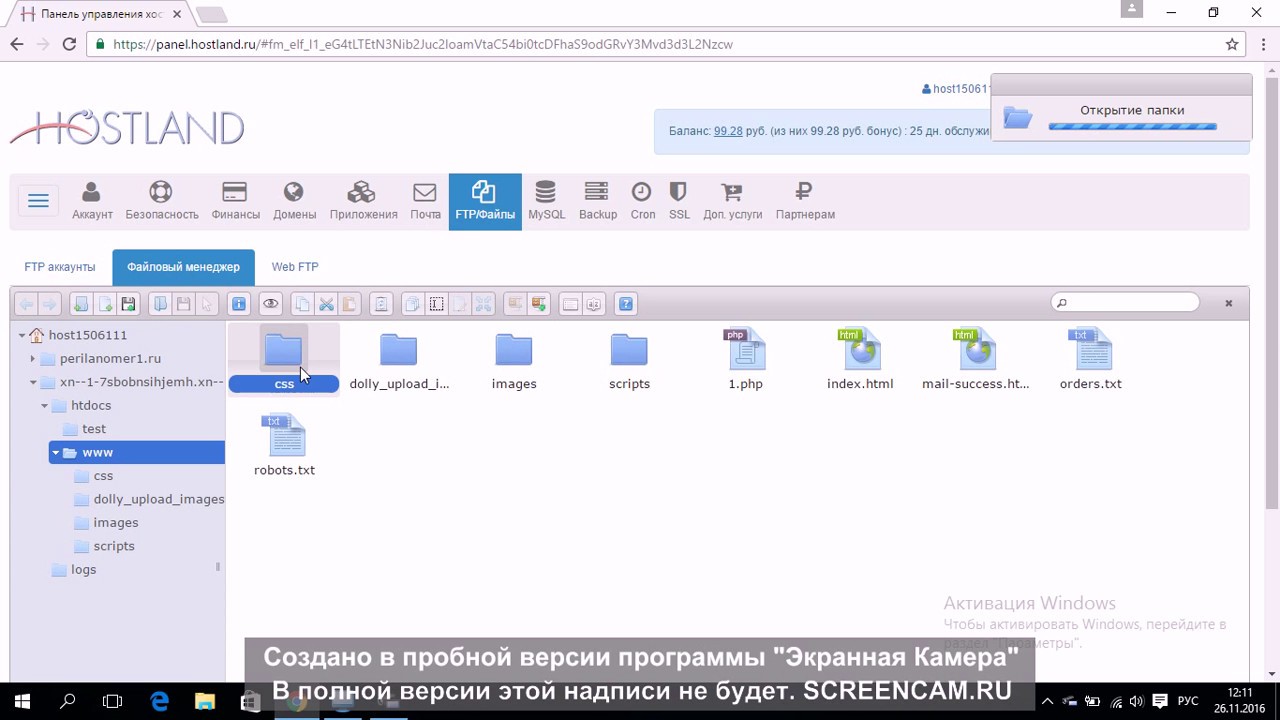Select the dolly_upload_i... folder in file pane

pos(399,361)
